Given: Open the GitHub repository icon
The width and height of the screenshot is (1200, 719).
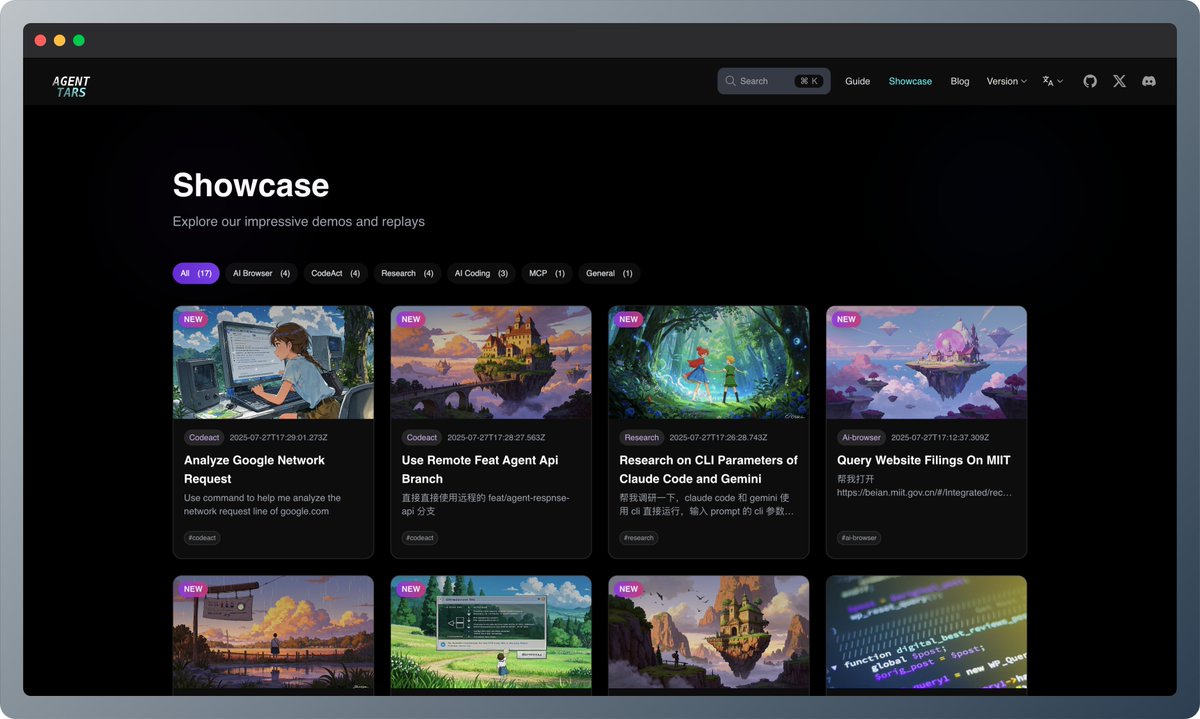Looking at the screenshot, I should [1090, 81].
